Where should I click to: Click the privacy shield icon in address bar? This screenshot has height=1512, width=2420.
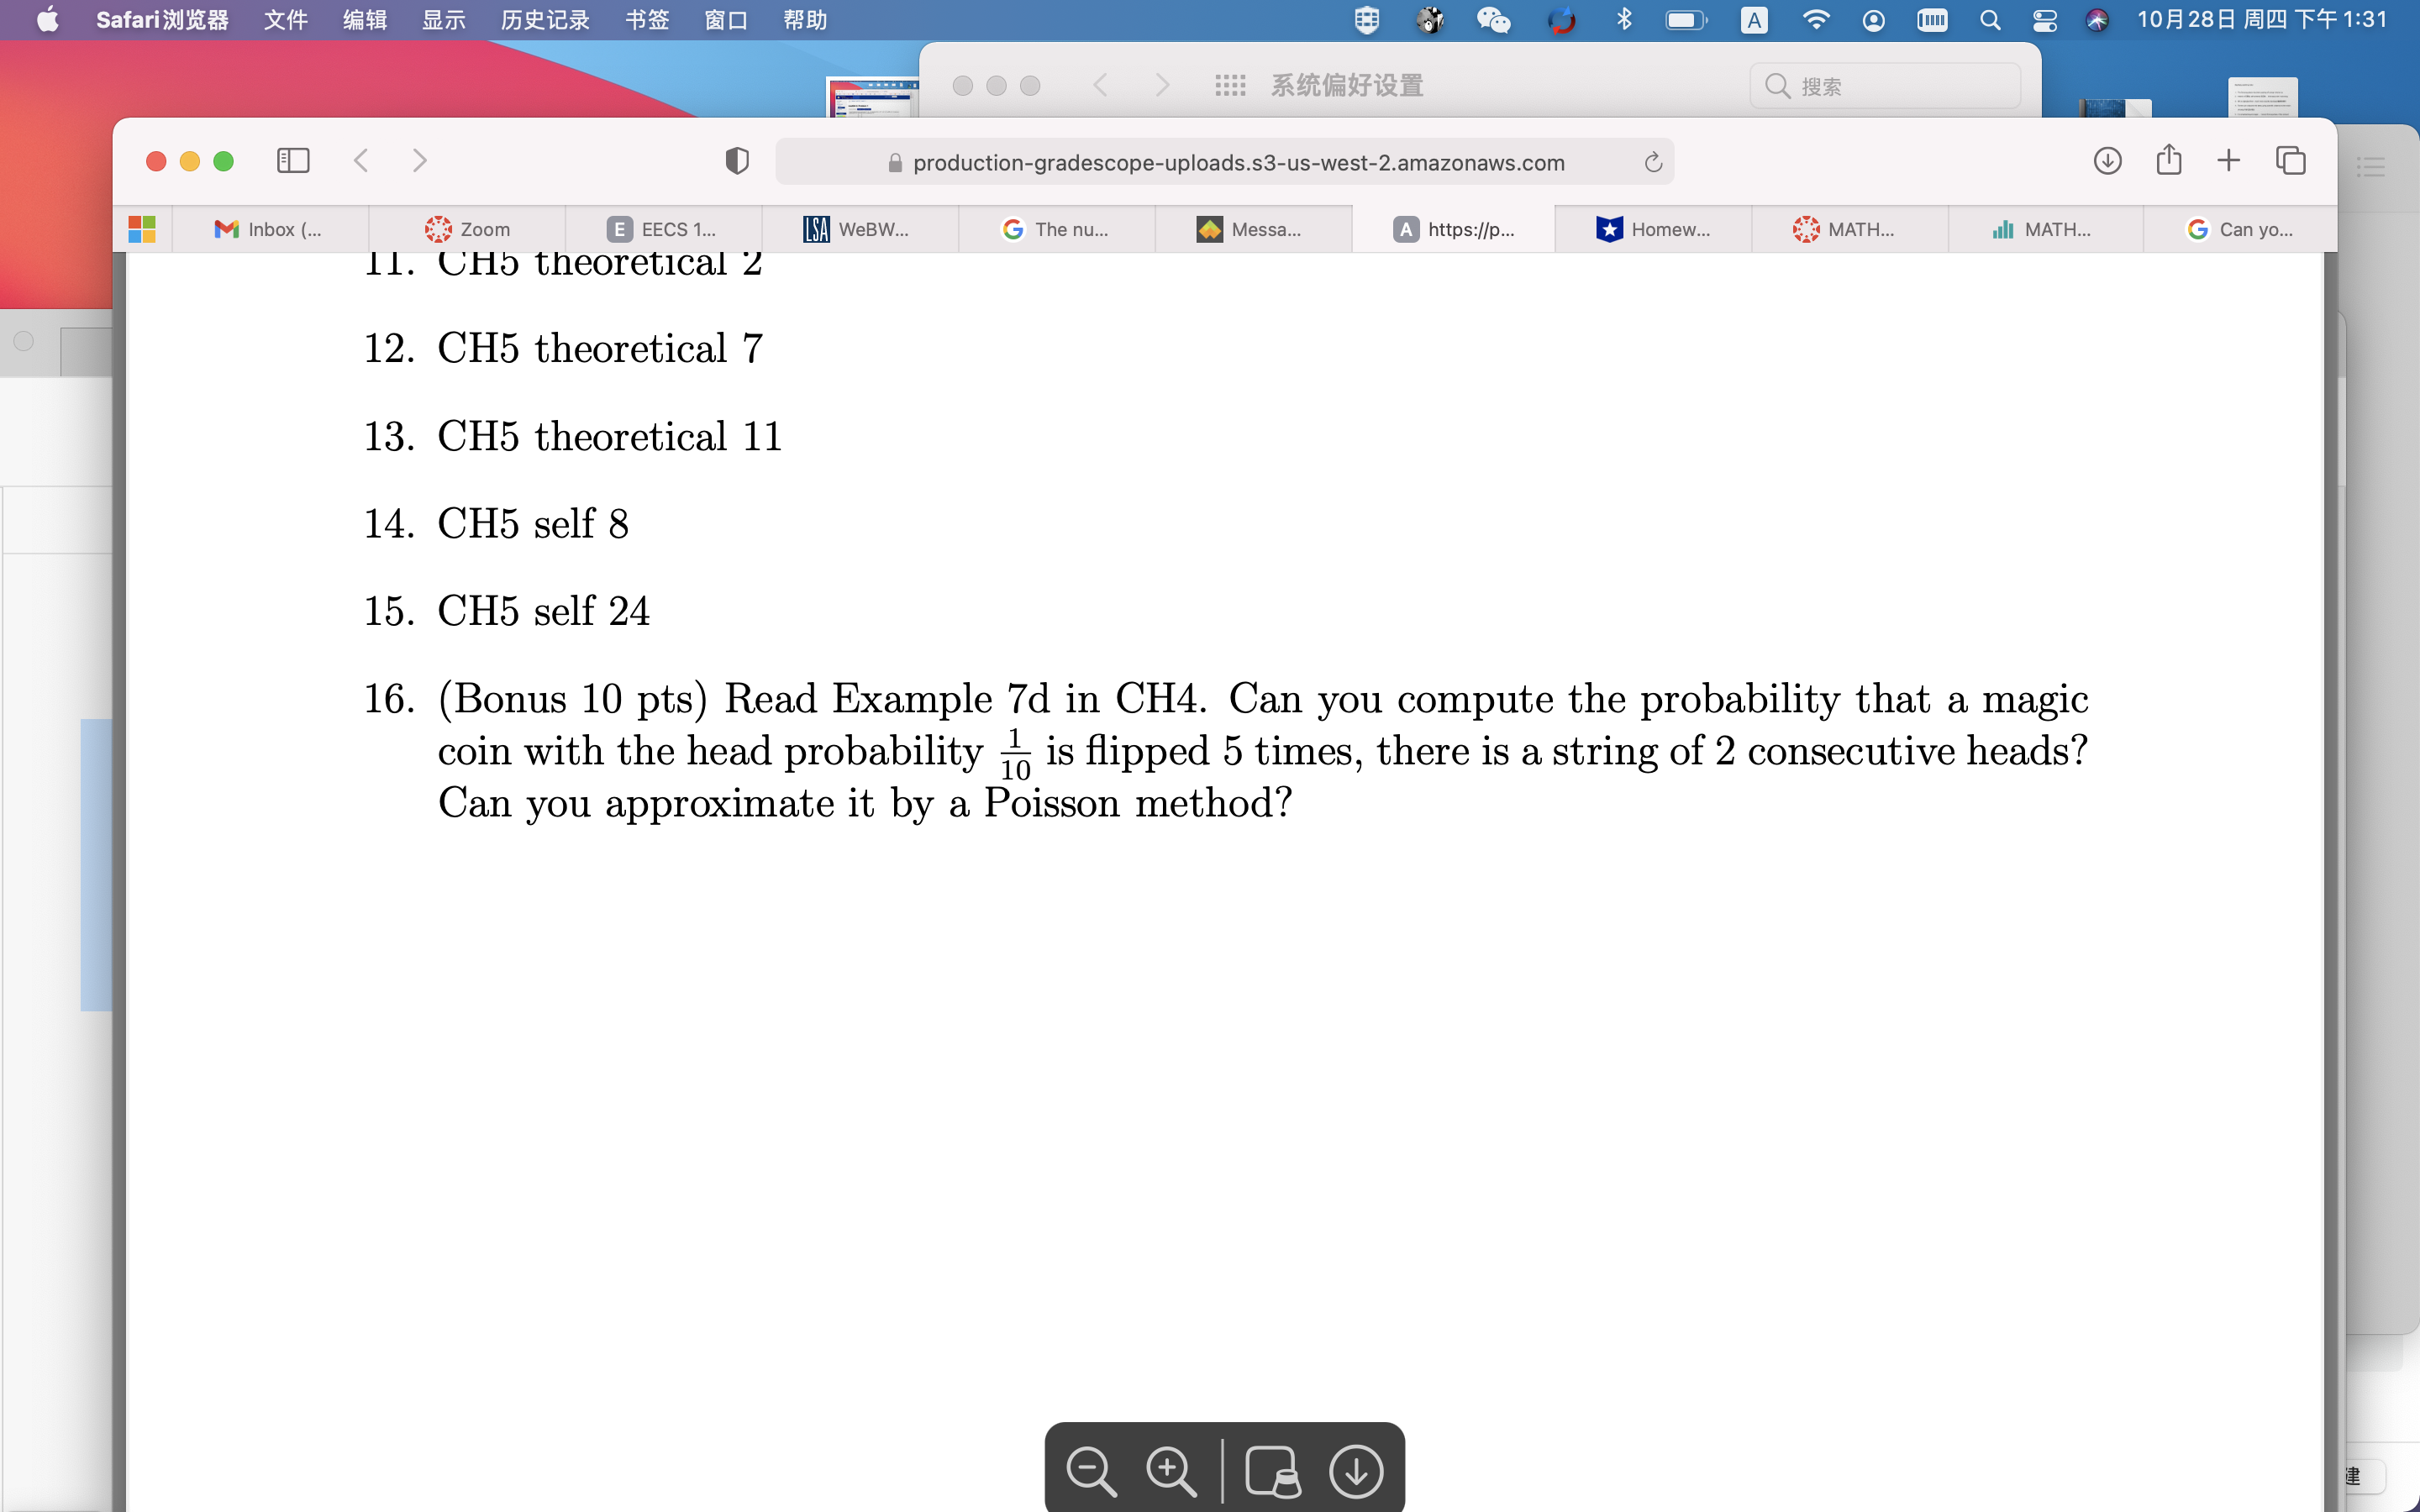pos(735,160)
